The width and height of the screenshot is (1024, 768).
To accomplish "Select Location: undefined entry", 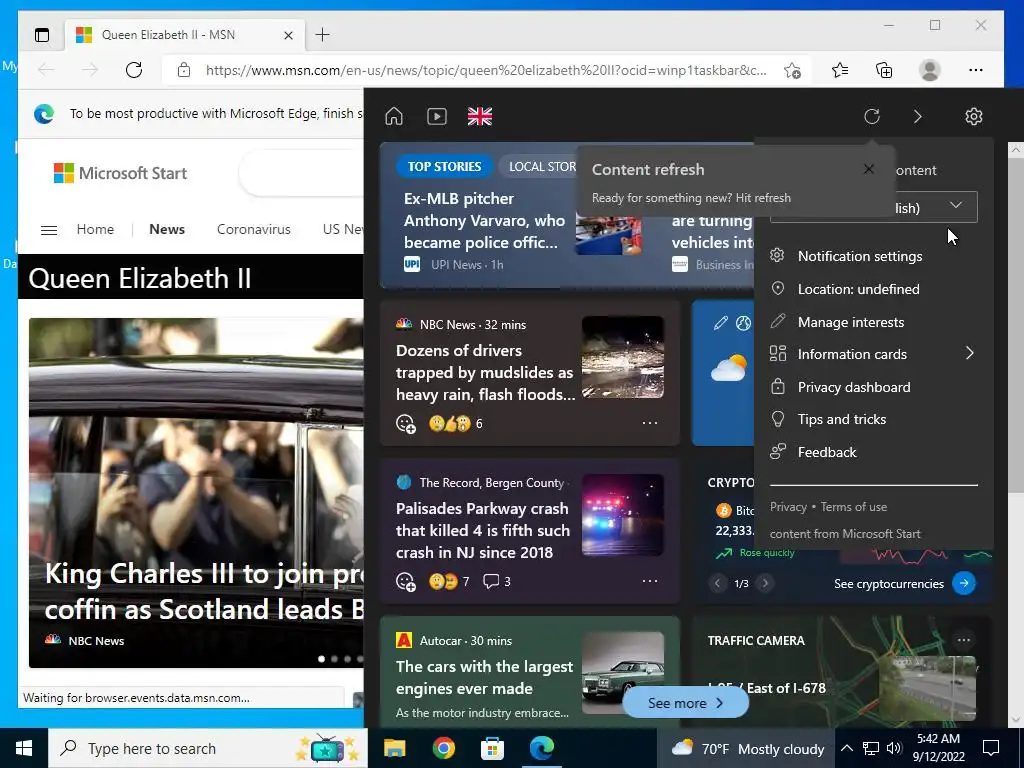I will (858, 289).
